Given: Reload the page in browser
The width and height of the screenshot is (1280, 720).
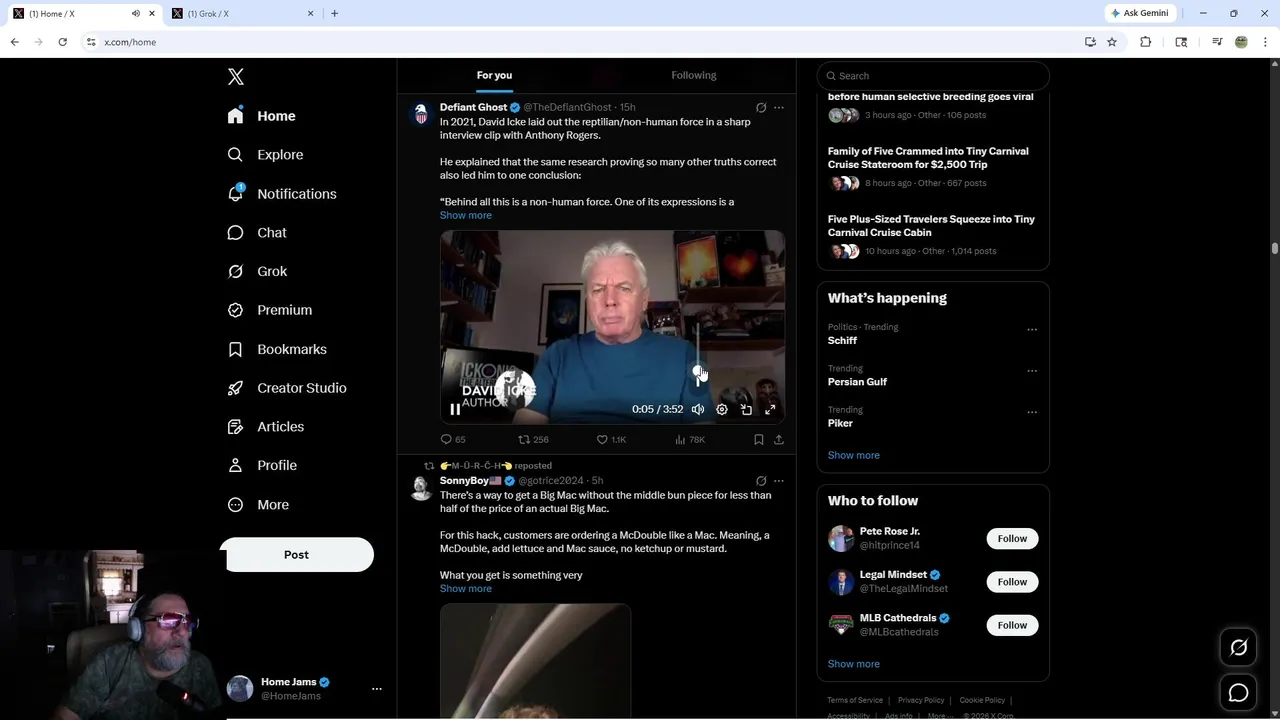Looking at the screenshot, I should pyautogui.click(x=62, y=42).
